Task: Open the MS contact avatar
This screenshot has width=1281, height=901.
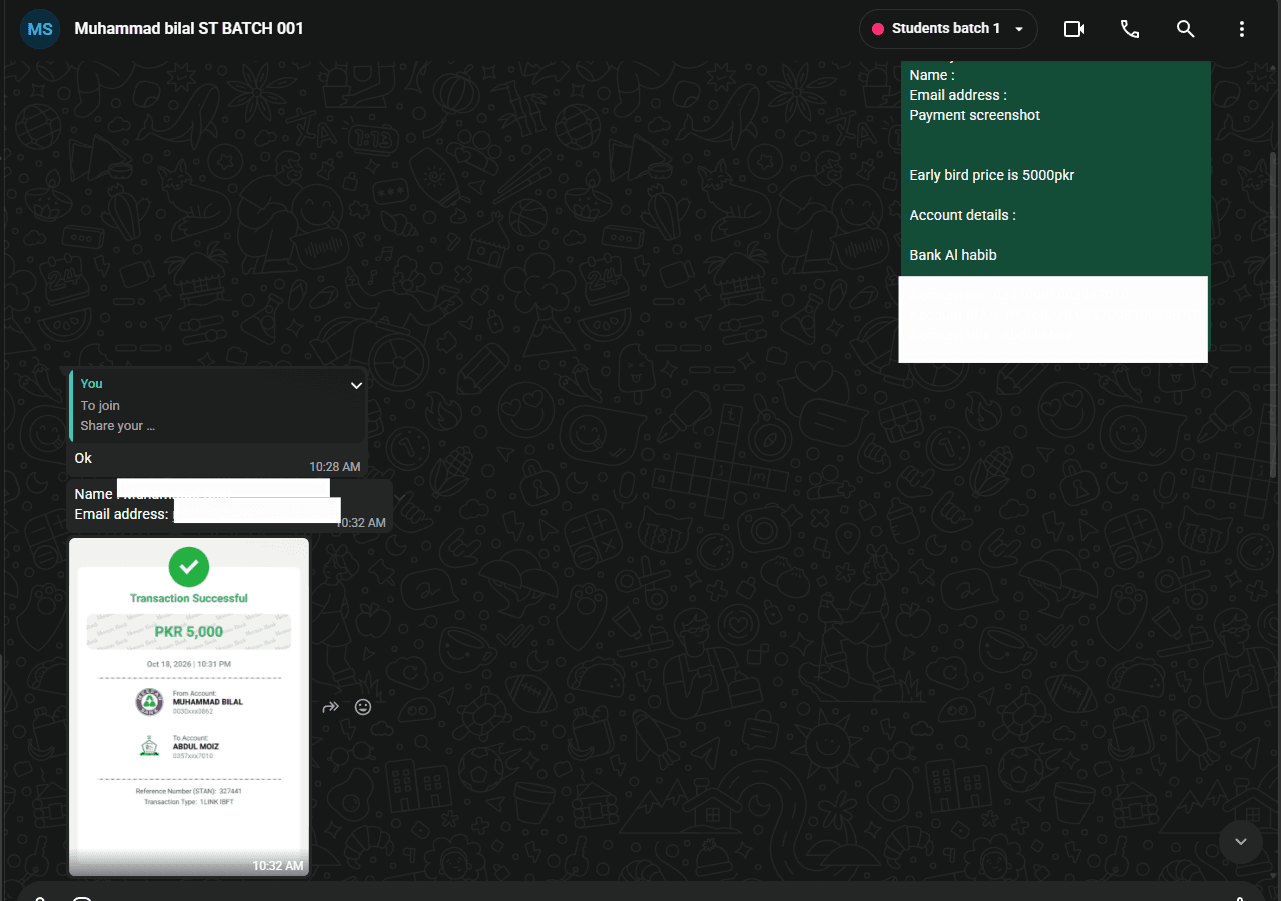Action: (40, 29)
